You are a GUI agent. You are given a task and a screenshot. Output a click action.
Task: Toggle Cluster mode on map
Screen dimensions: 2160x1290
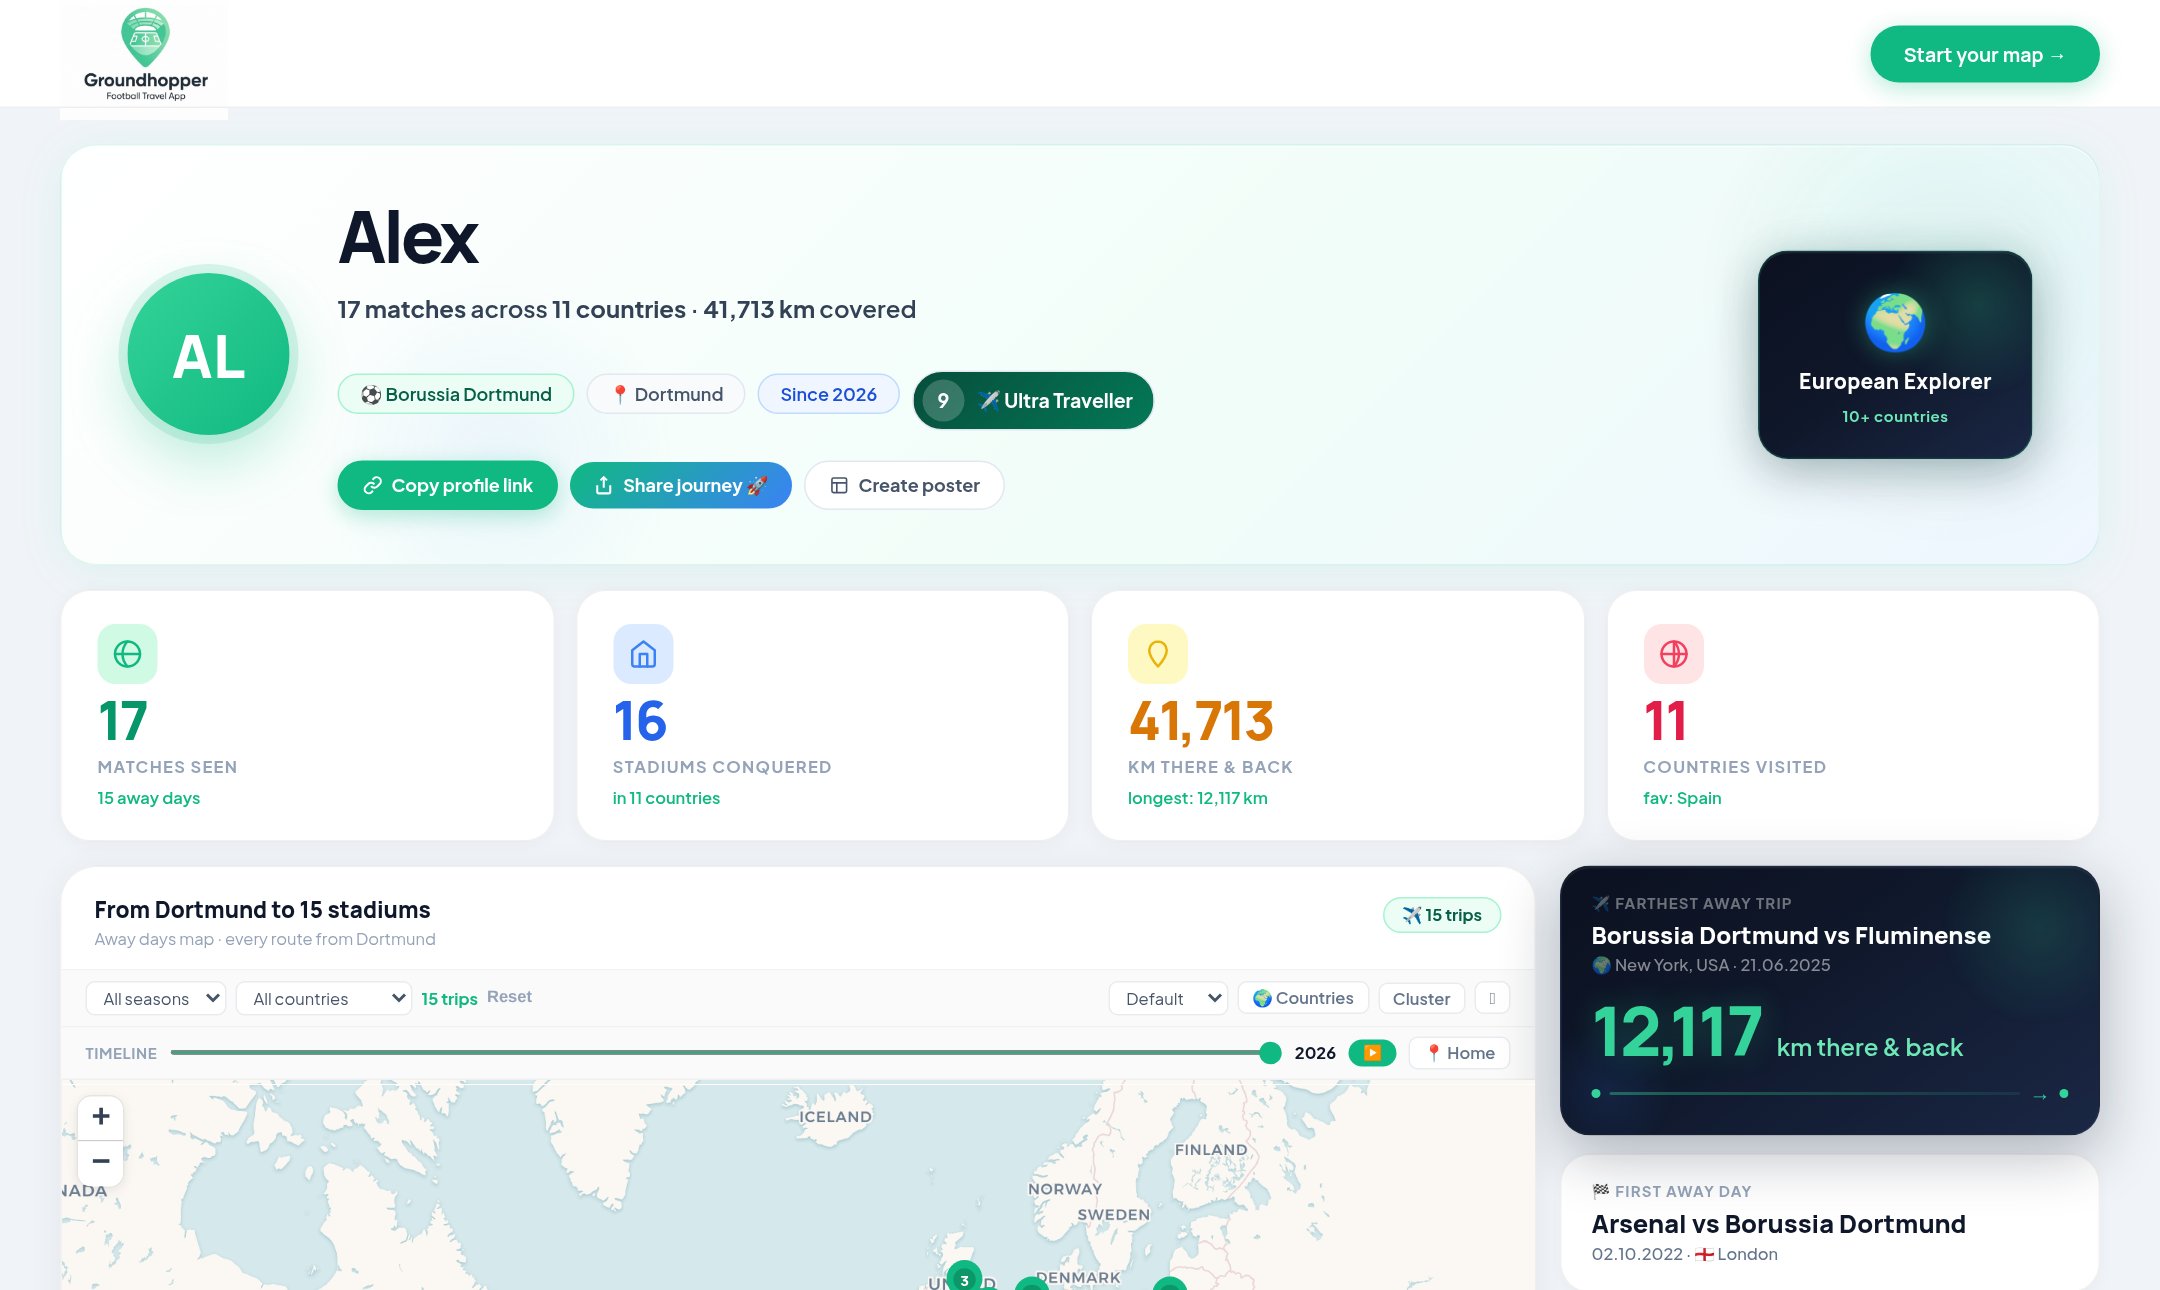click(1421, 998)
